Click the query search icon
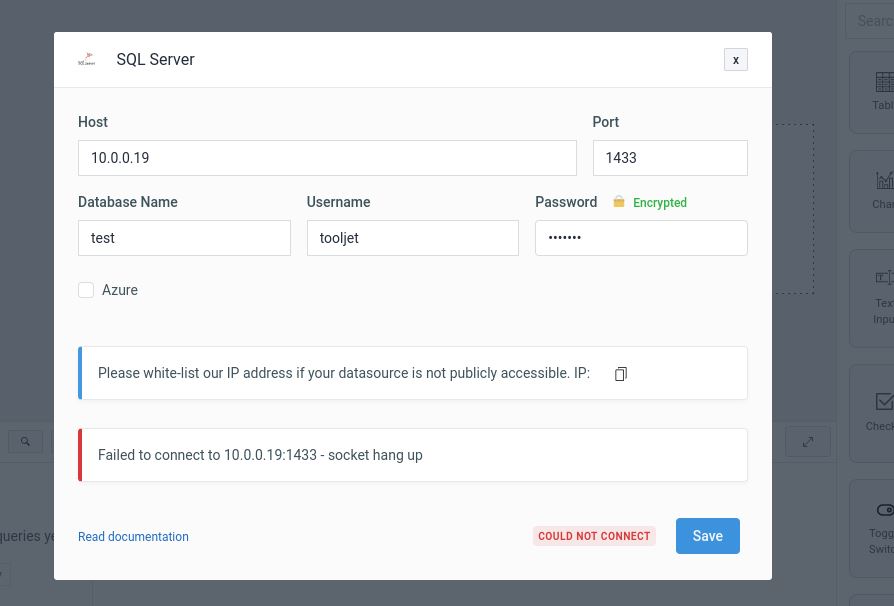This screenshot has height=606, width=894. (x=25, y=441)
